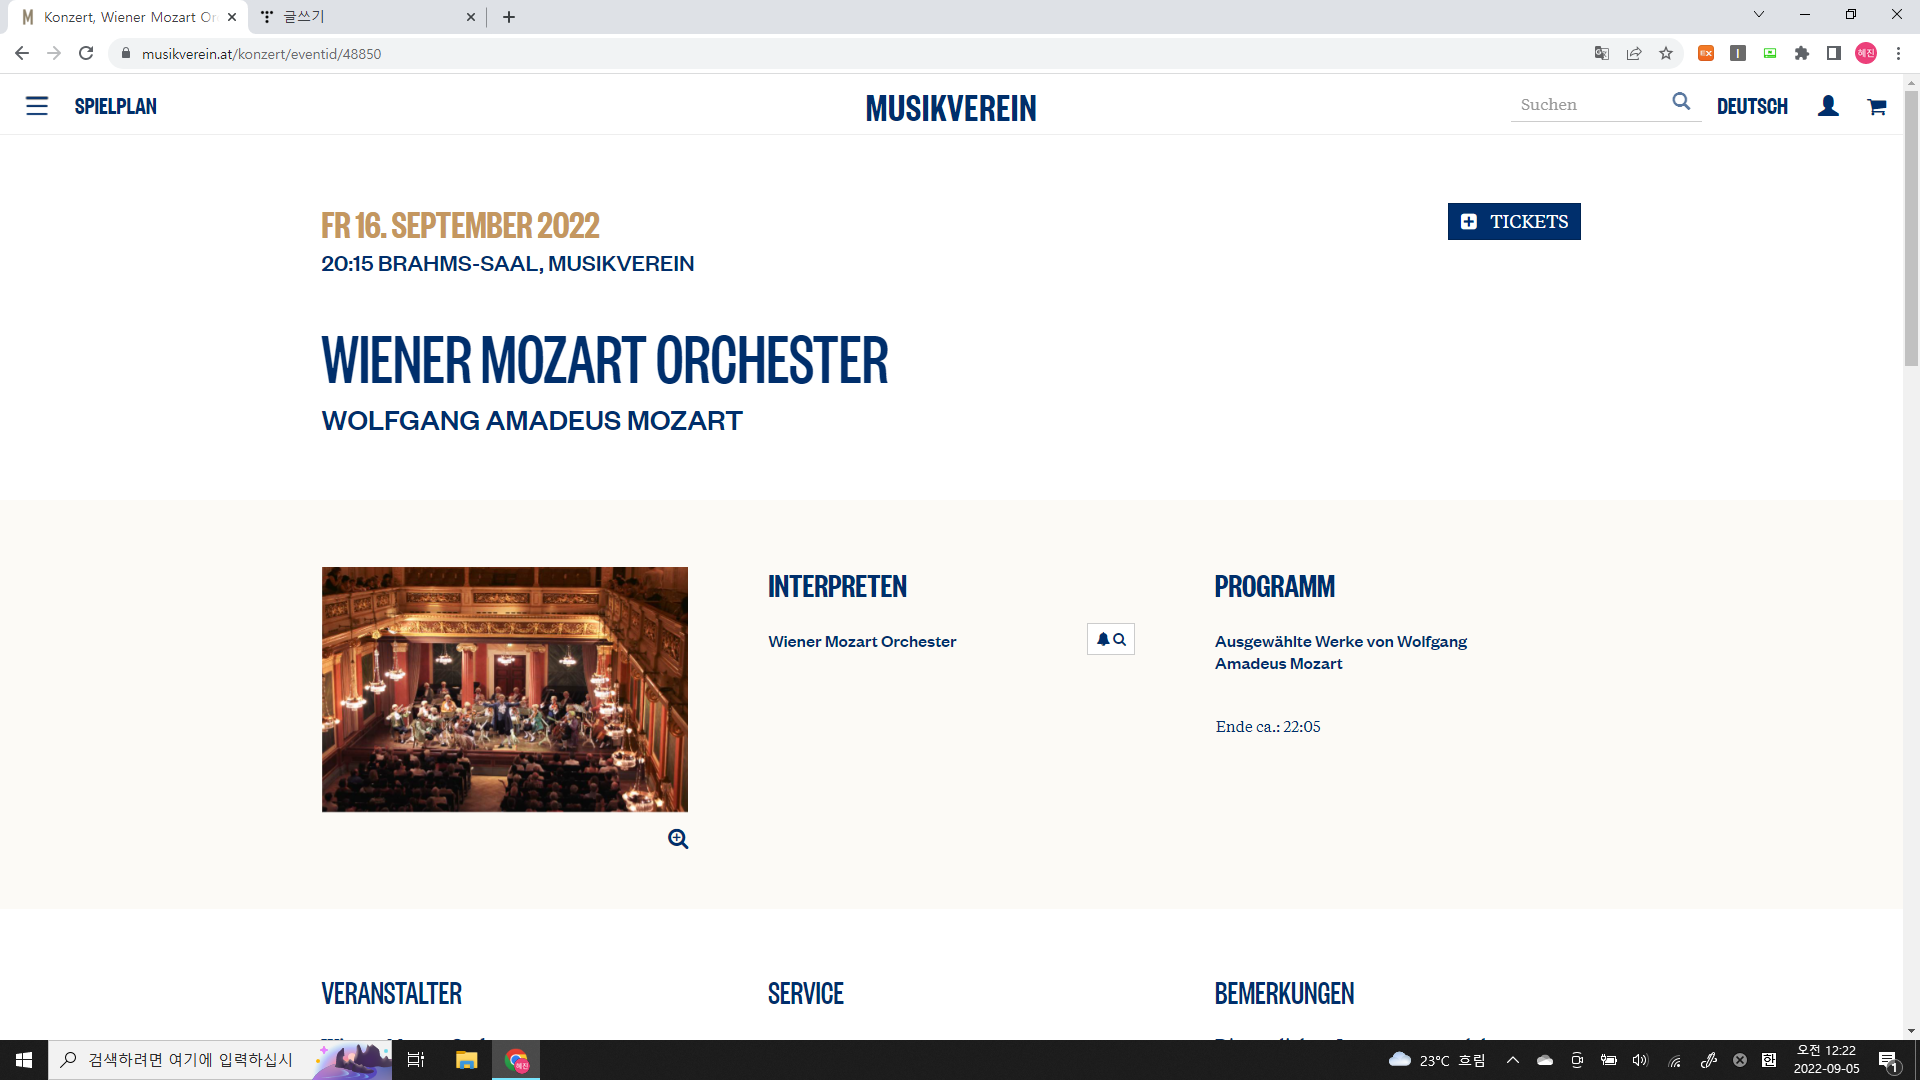Open the Chrome three-dot menu
Image resolution: width=1920 pixels, height=1080 pixels.
tap(1898, 54)
